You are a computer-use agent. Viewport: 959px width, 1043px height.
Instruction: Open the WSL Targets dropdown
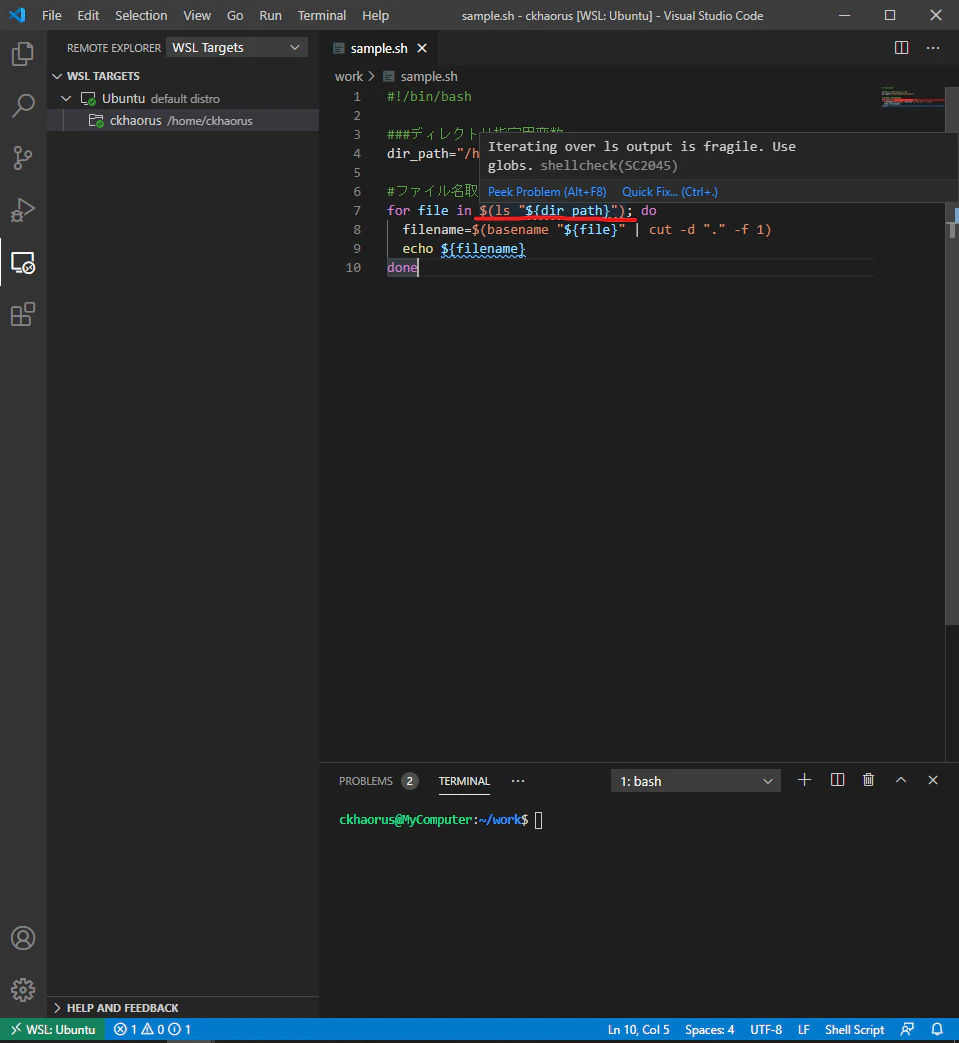236,47
